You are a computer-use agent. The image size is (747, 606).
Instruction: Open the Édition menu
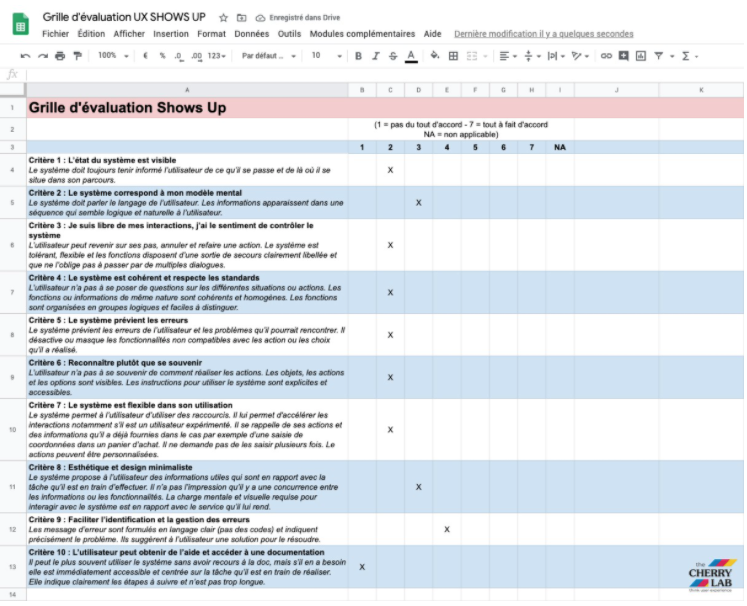click(91, 34)
